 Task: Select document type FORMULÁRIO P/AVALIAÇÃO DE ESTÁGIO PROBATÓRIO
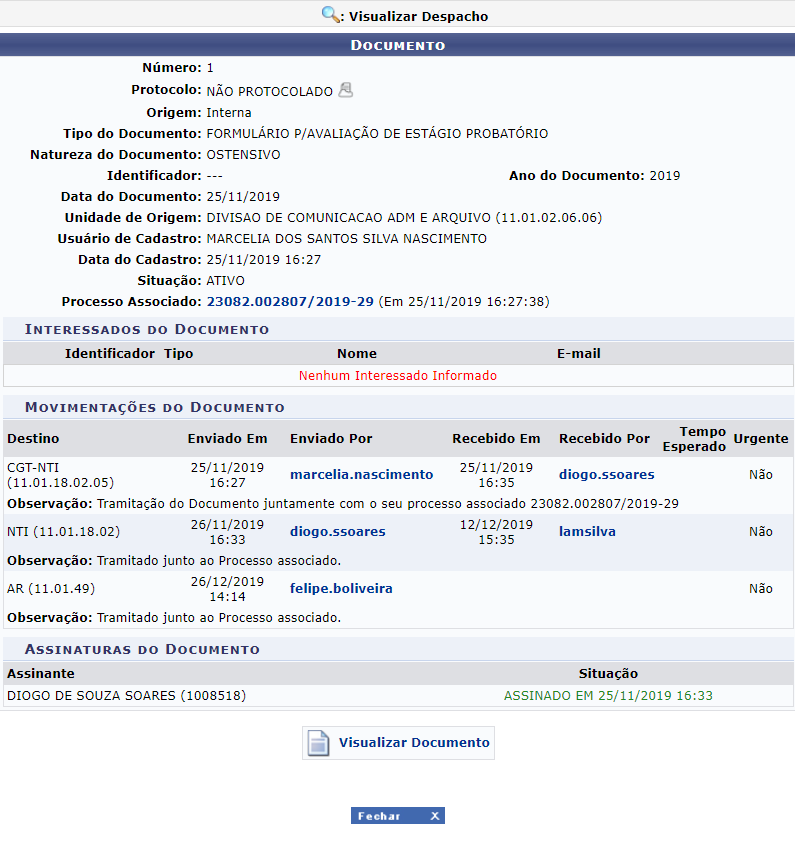pyautogui.click(x=377, y=134)
